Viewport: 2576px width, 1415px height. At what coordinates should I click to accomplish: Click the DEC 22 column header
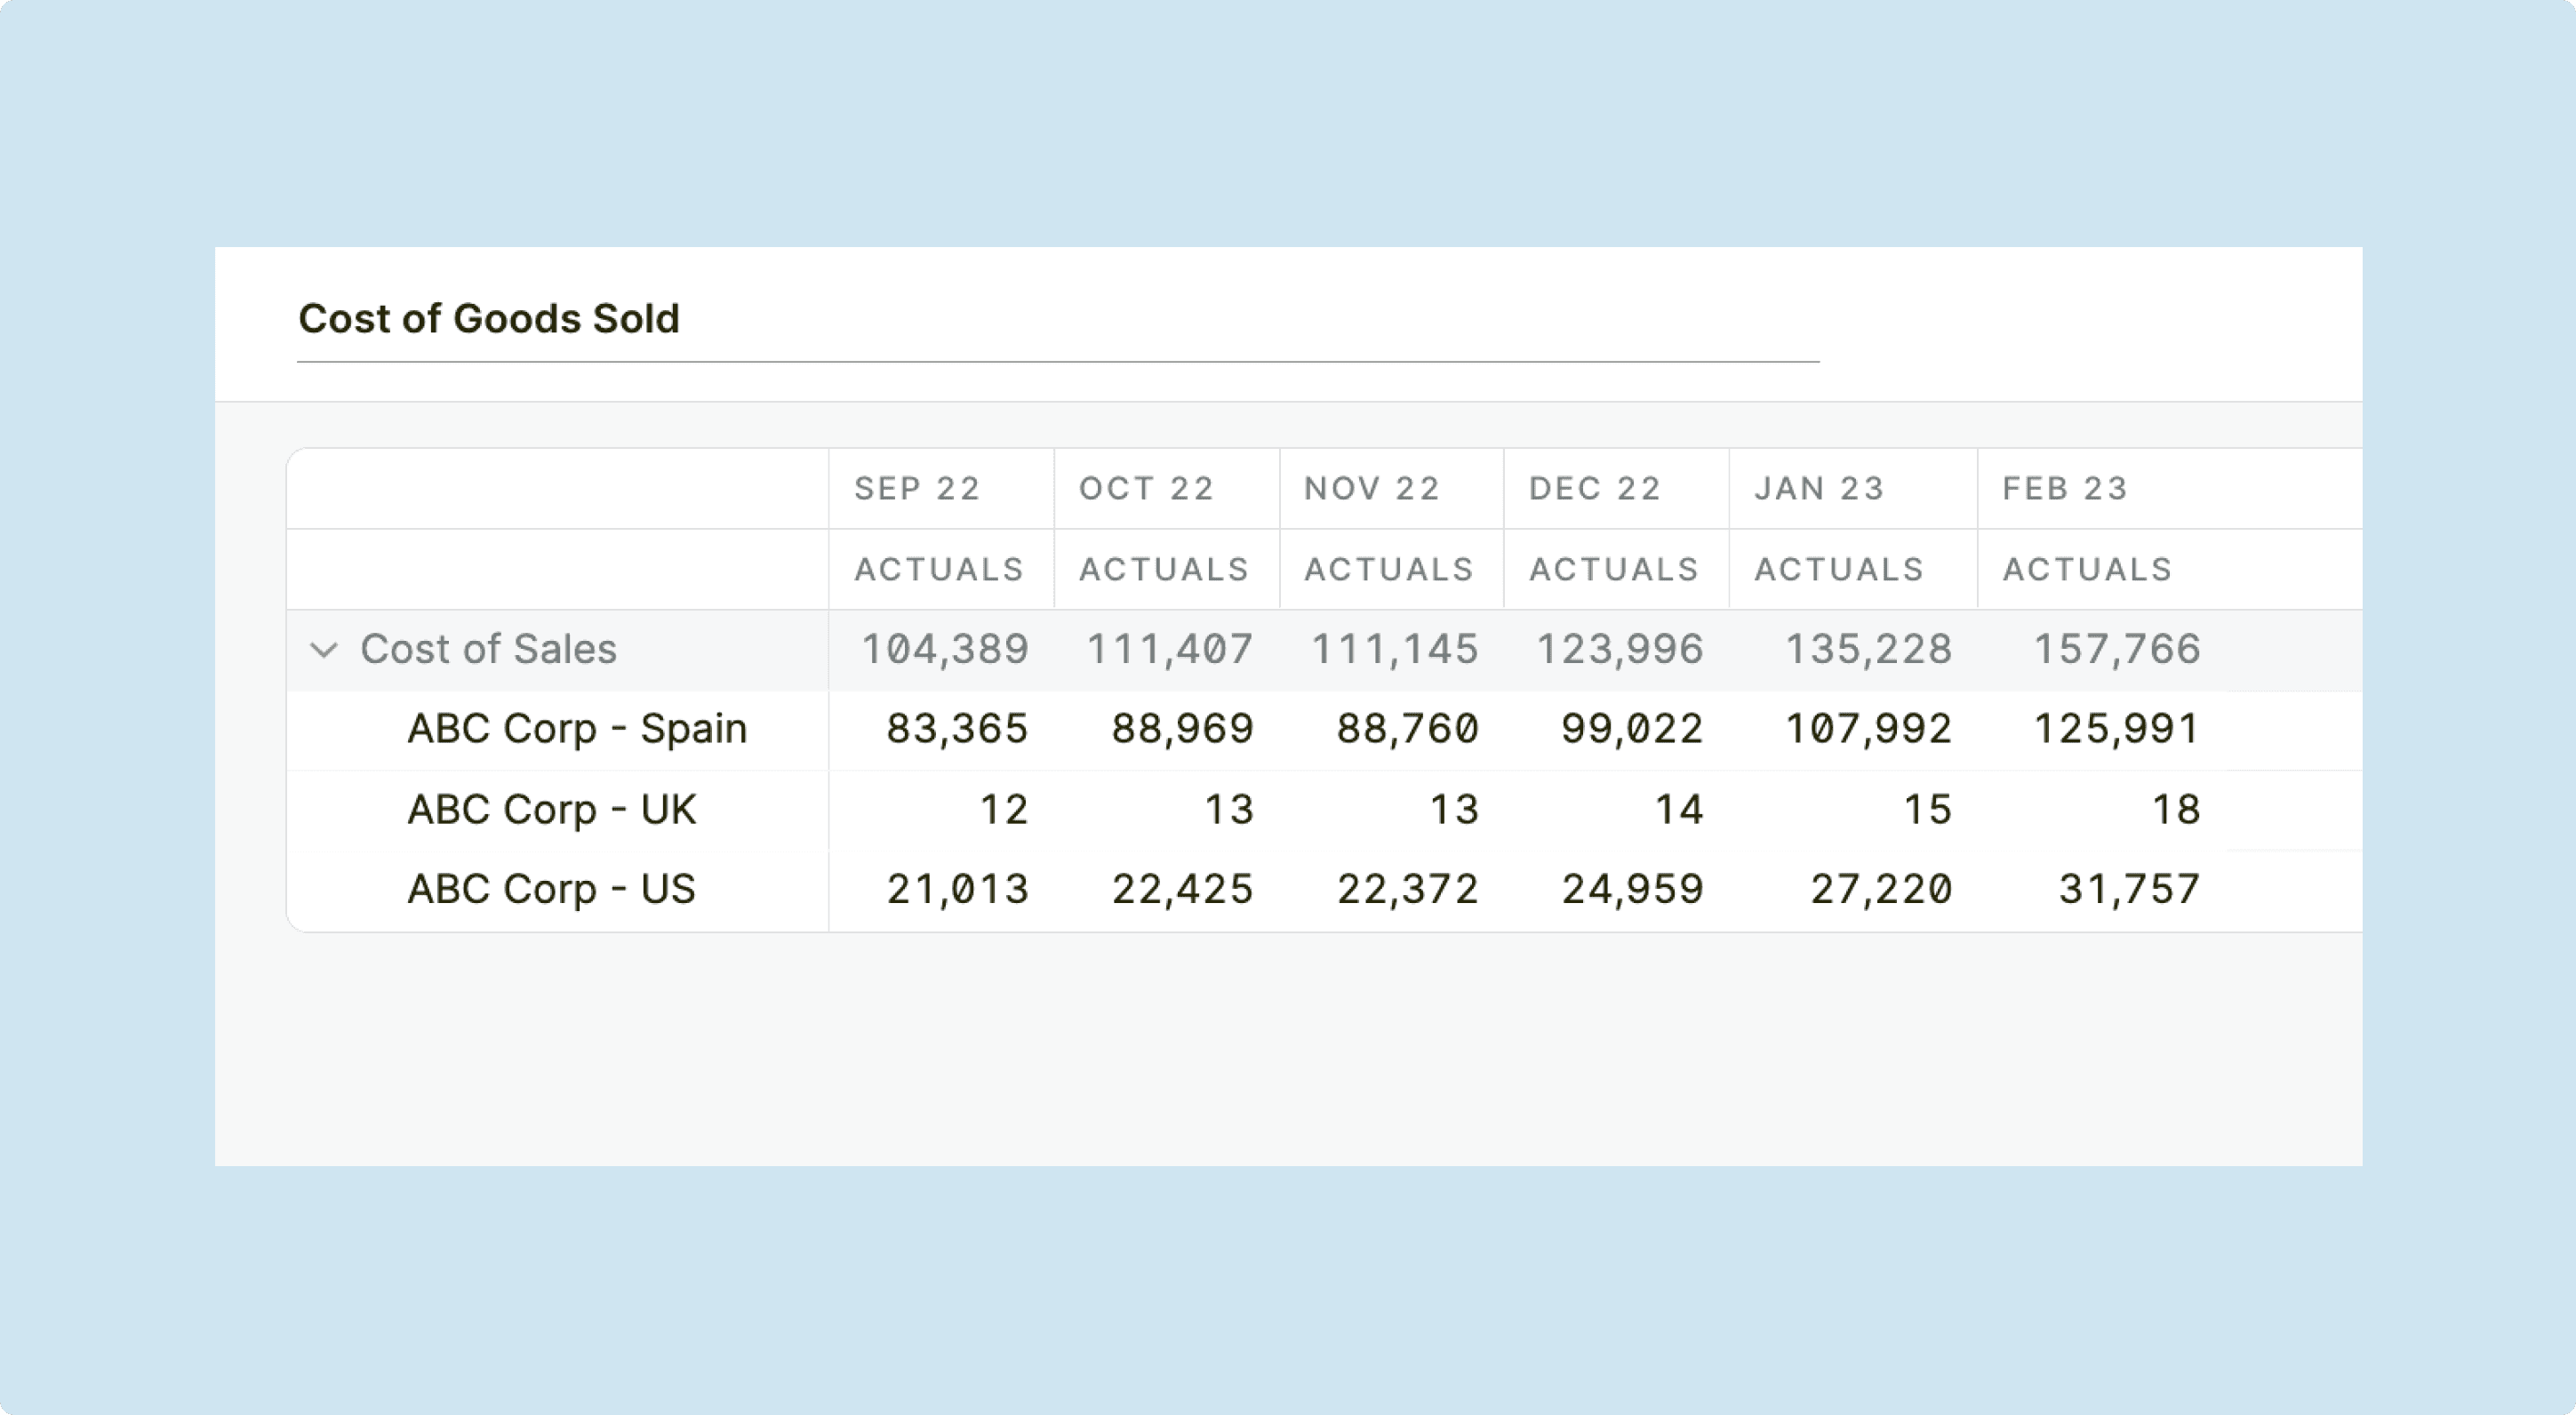pyautogui.click(x=1594, y=487)
